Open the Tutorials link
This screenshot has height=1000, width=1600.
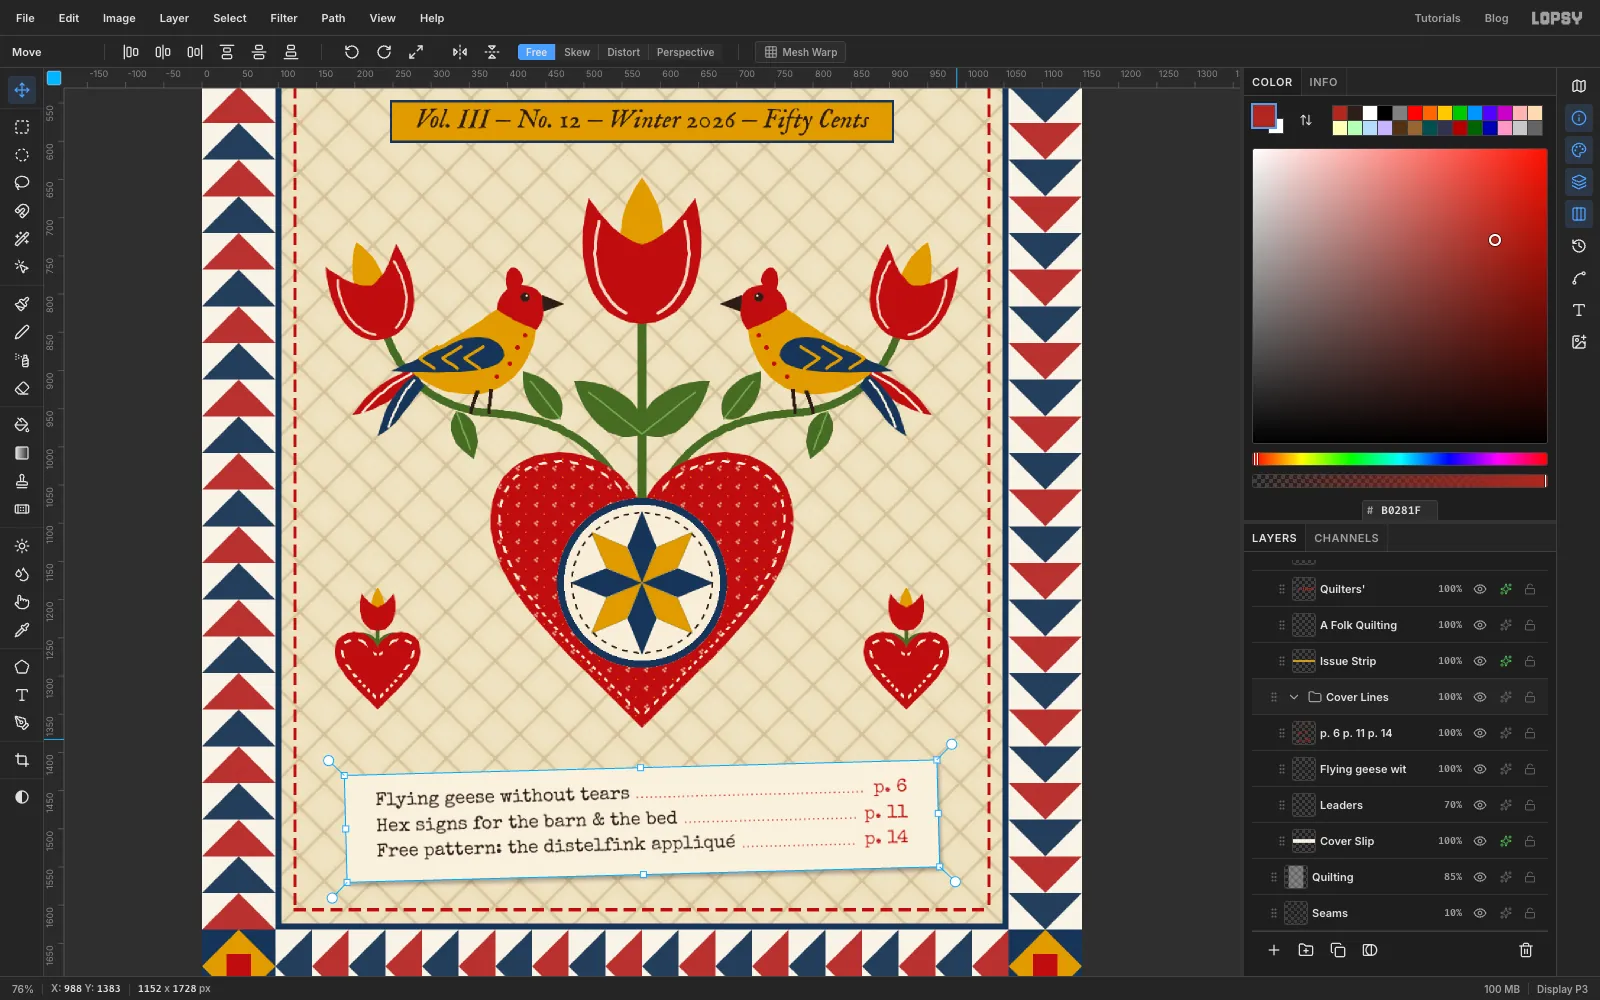pyautogui.click(x=1437, y=18)
